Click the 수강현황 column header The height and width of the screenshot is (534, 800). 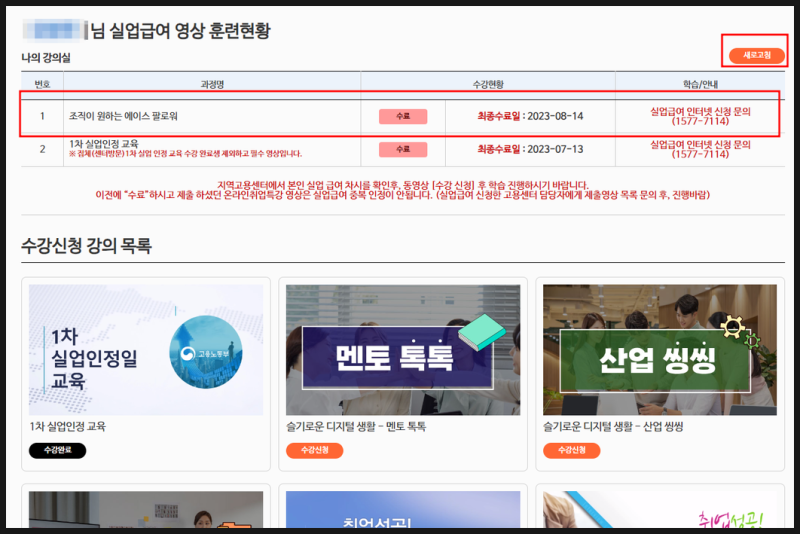tap(488, 84)
